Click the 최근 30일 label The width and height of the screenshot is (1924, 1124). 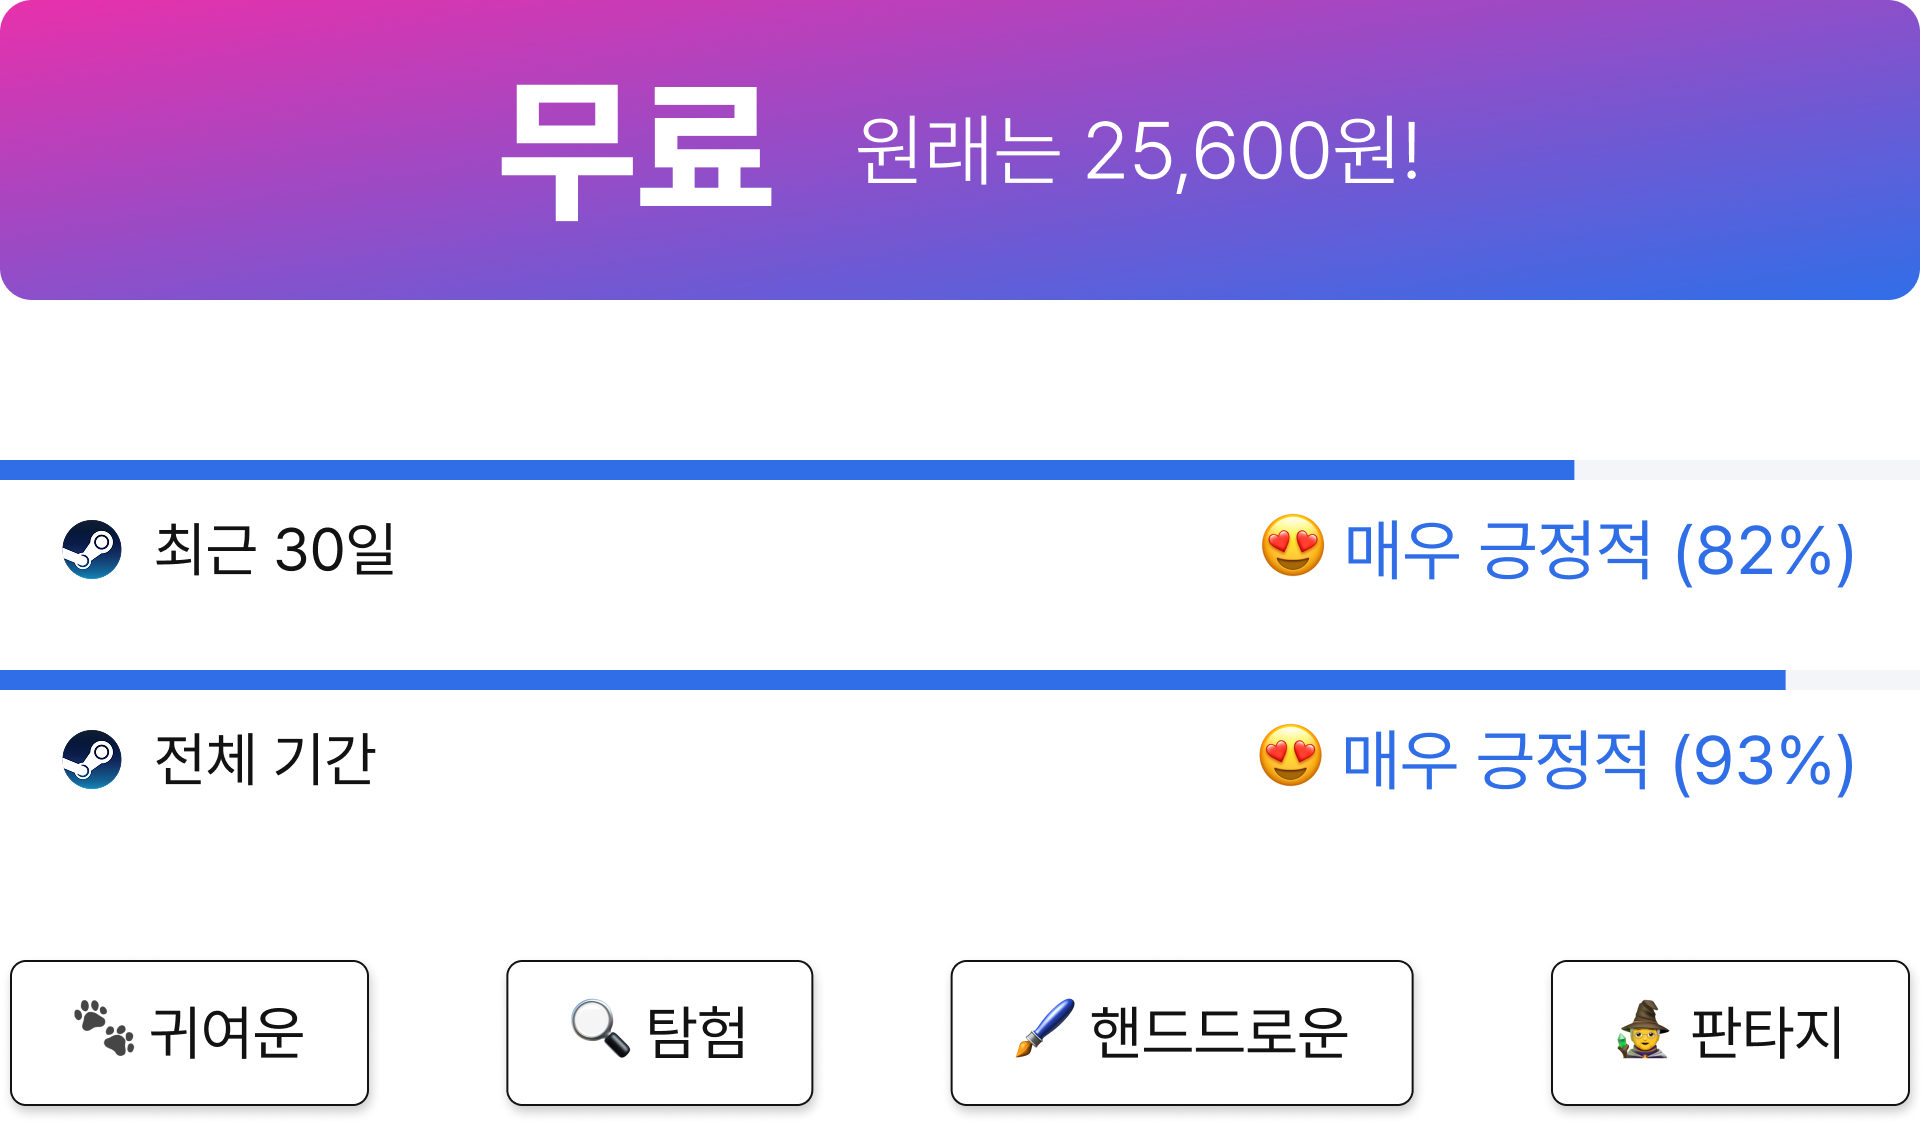click(x=275, y=549)
